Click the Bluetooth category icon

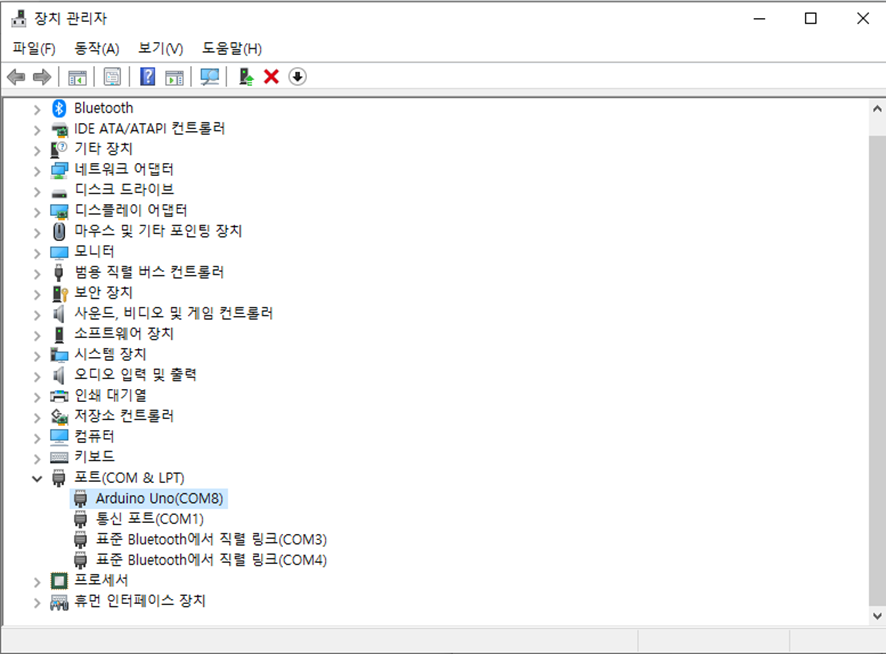[59, 108]
